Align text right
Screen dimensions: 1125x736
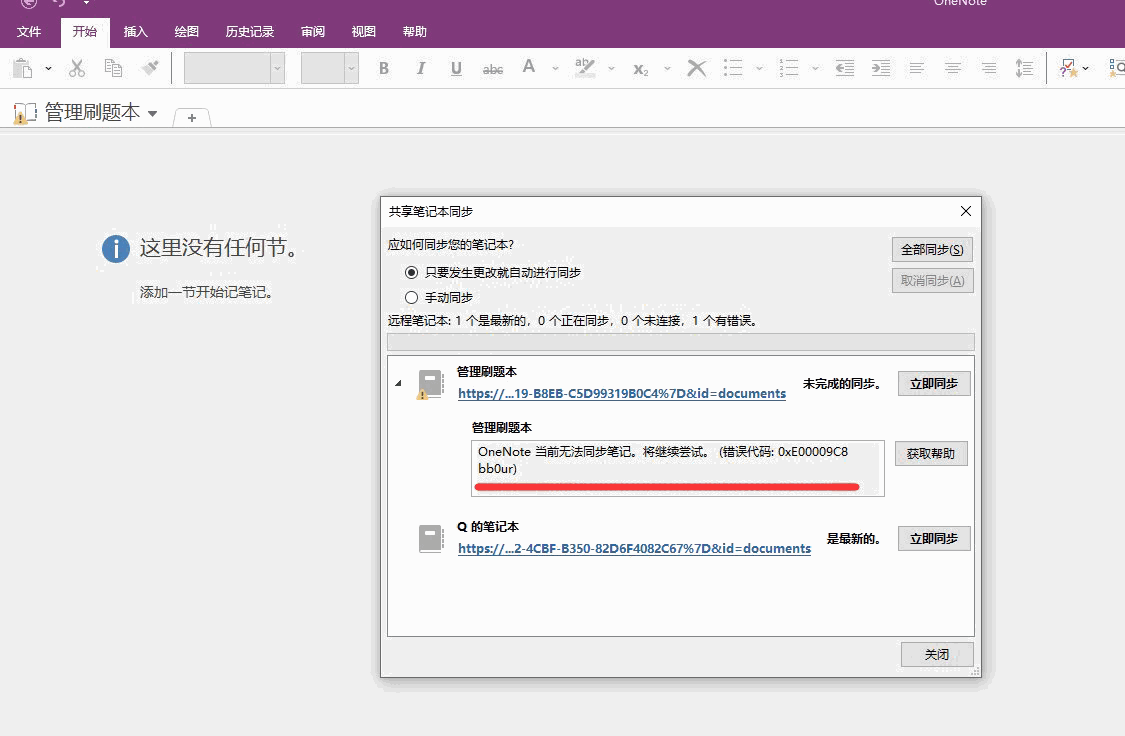(x=989, y=68)
